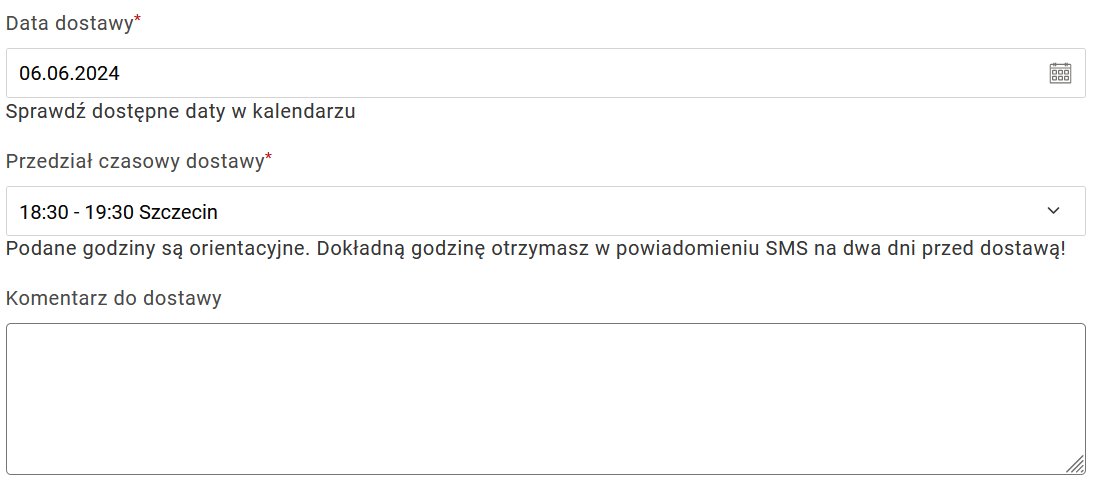Click the Przedział czasowy dostawy label

coord(135,161)
